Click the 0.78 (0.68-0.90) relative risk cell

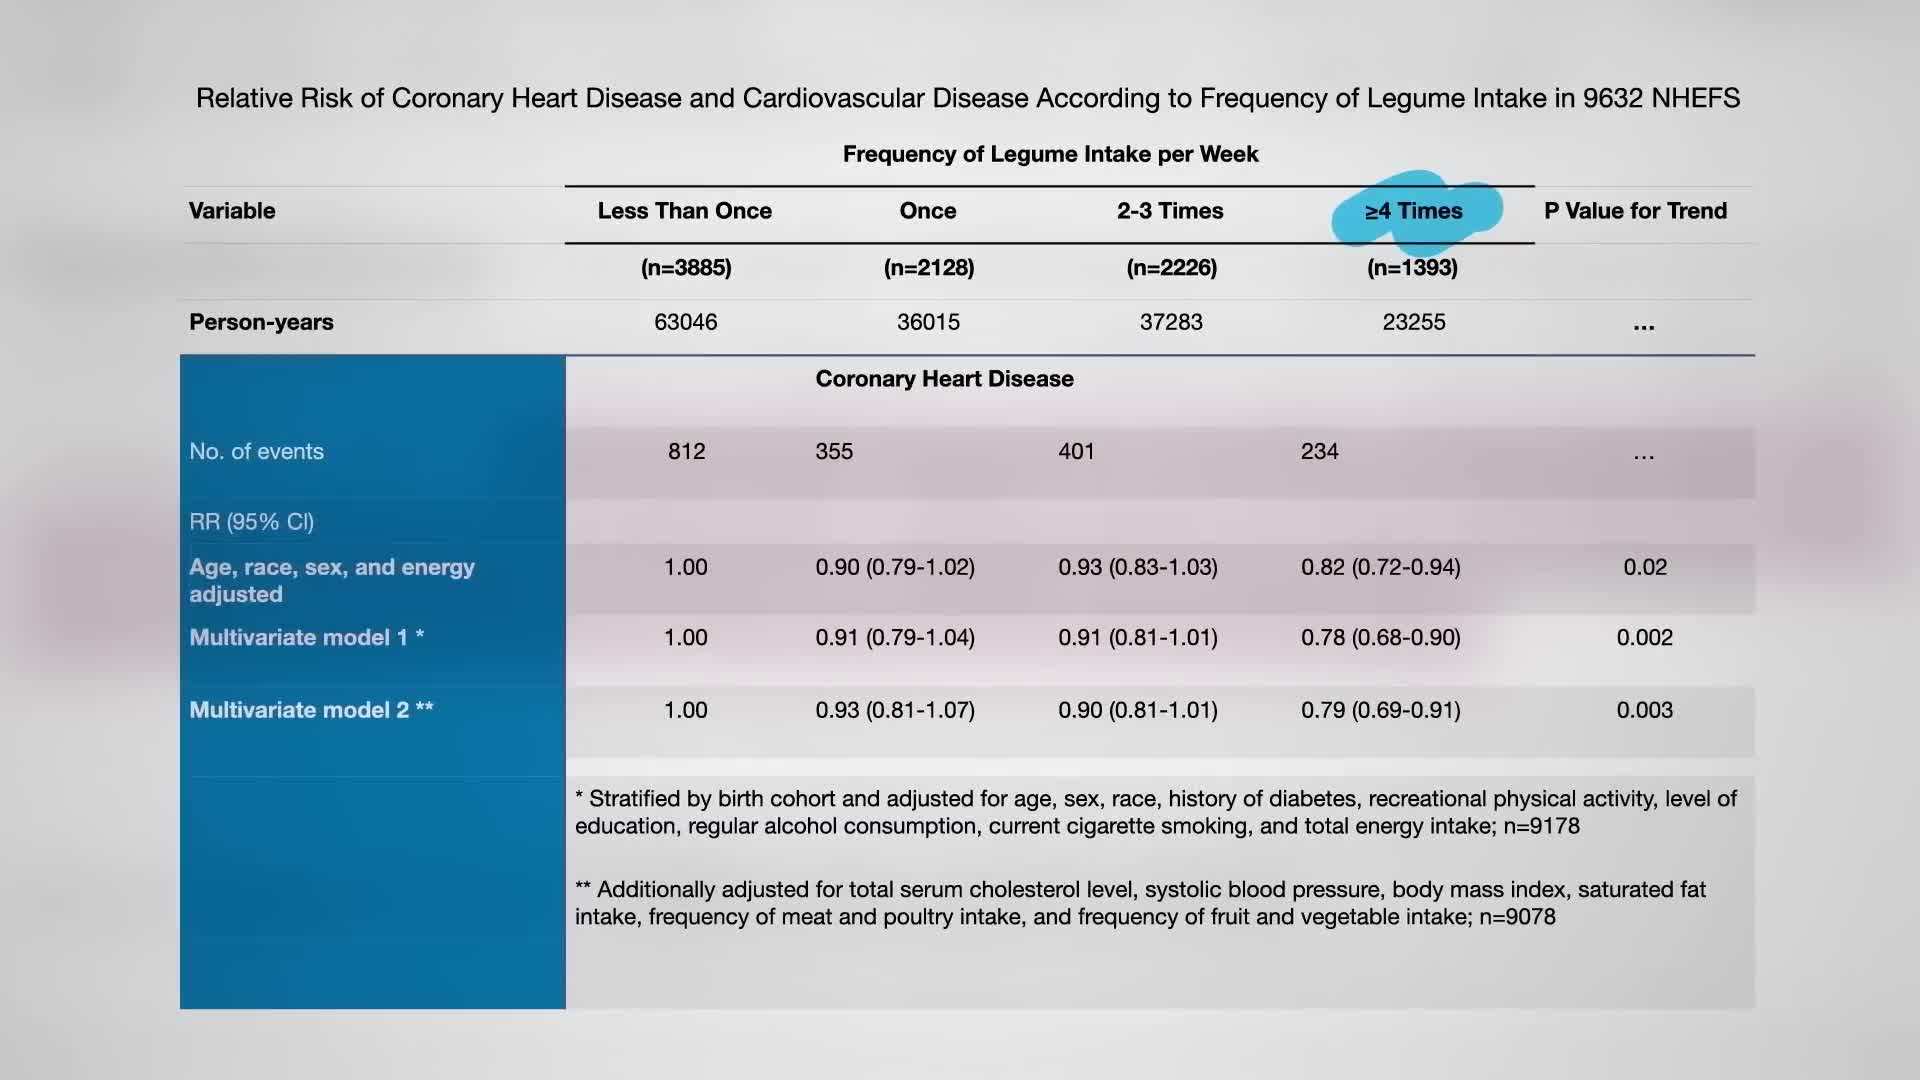tap(1380, 638)
